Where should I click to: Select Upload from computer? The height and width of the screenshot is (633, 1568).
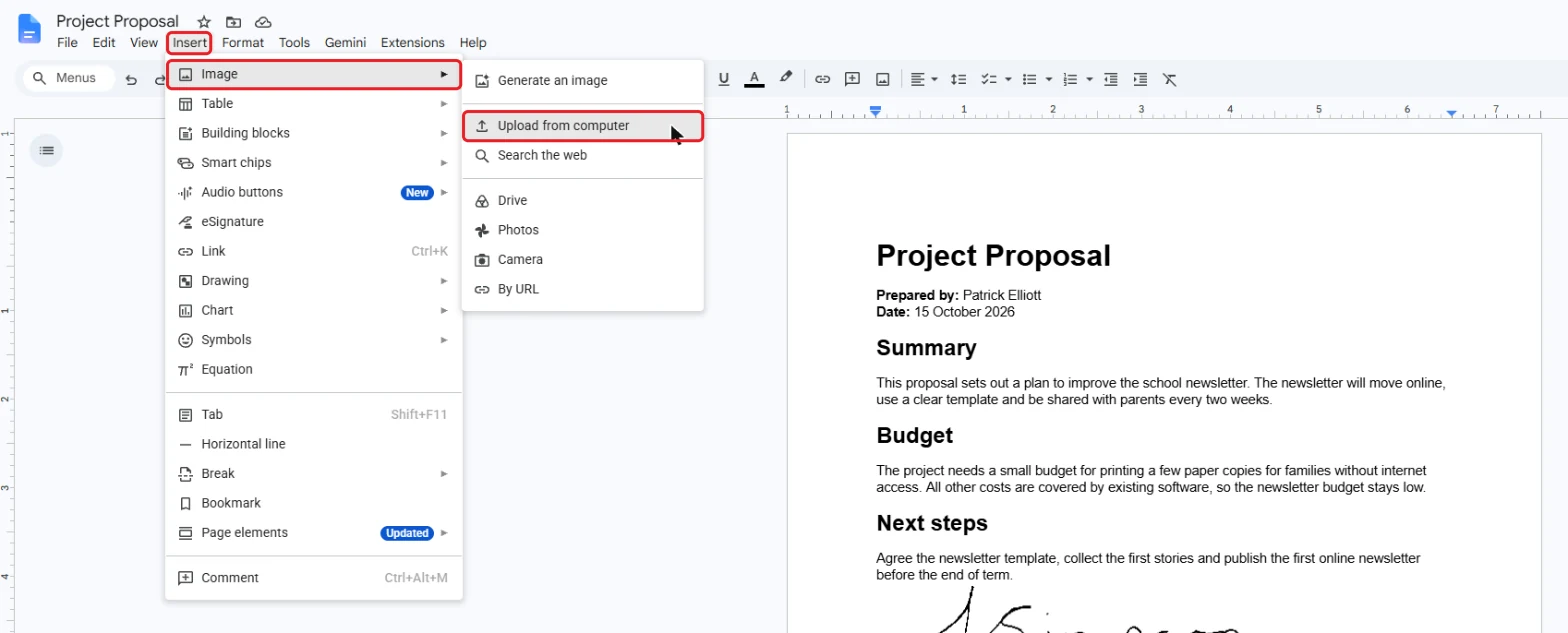point(583,126)
